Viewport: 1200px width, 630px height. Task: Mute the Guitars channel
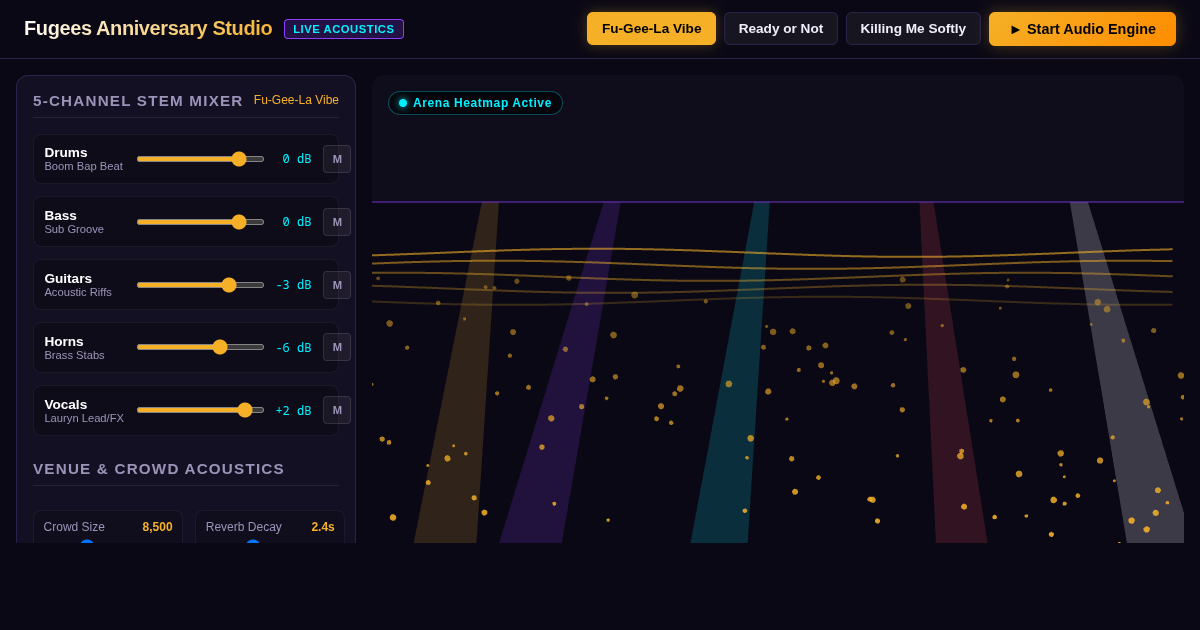pos(337,285)
